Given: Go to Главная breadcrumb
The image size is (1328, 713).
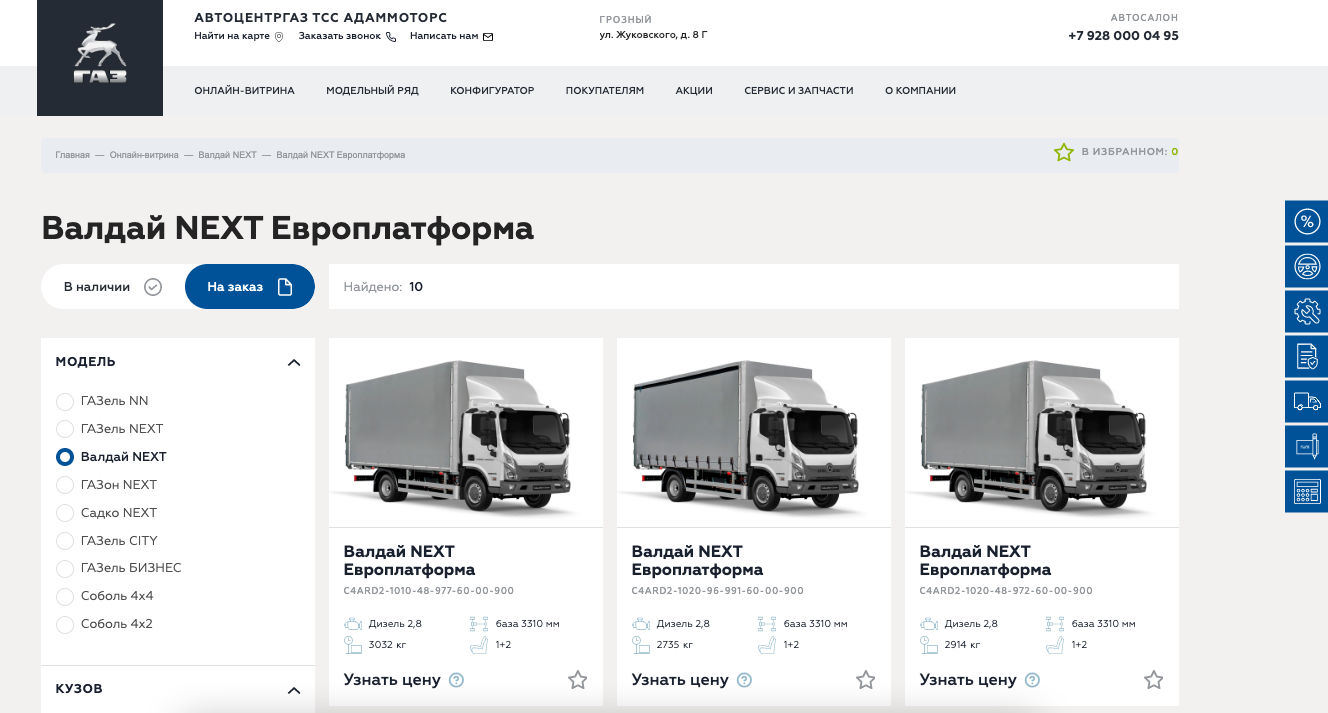Looking at the screenshot, I should [73, 155].
